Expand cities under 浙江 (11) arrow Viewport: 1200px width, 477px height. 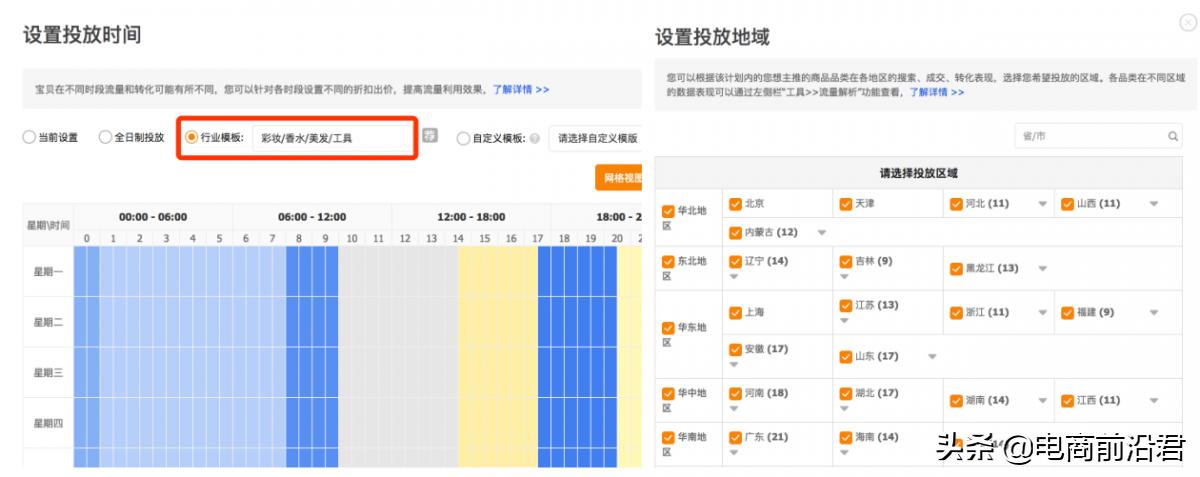[1042, 313]
